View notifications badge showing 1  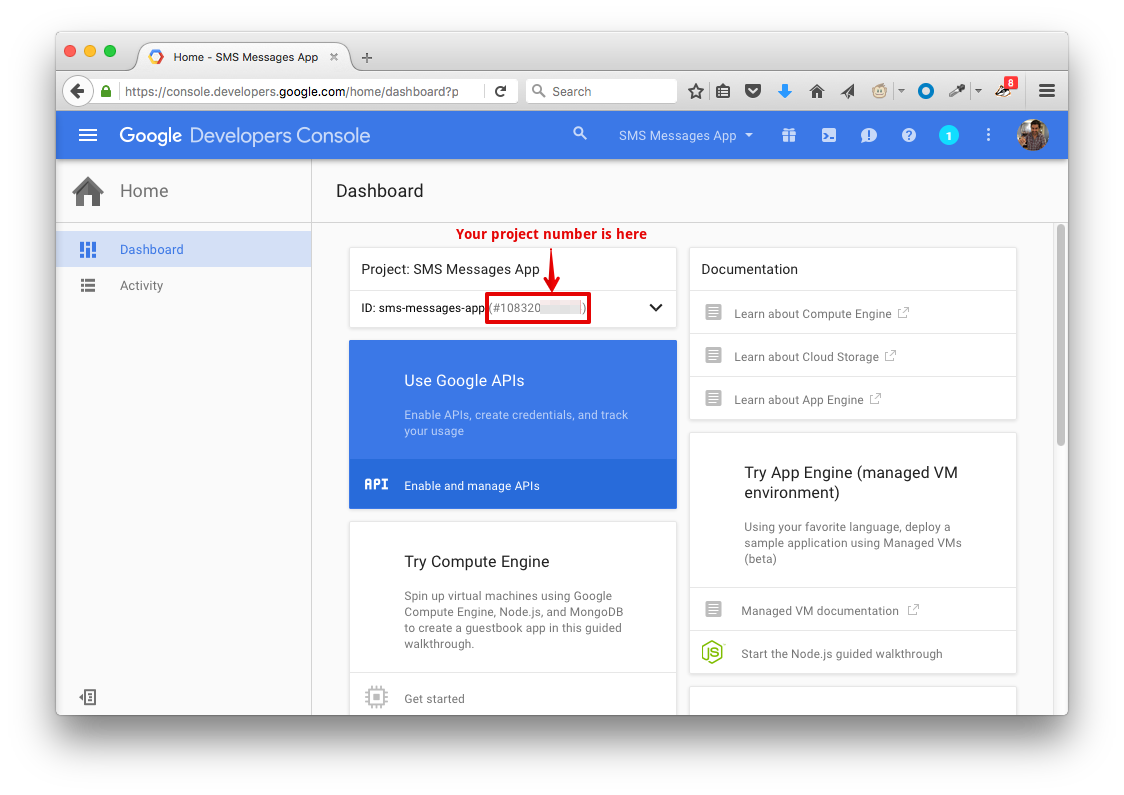pyautogui.click(x=948, y=135)
